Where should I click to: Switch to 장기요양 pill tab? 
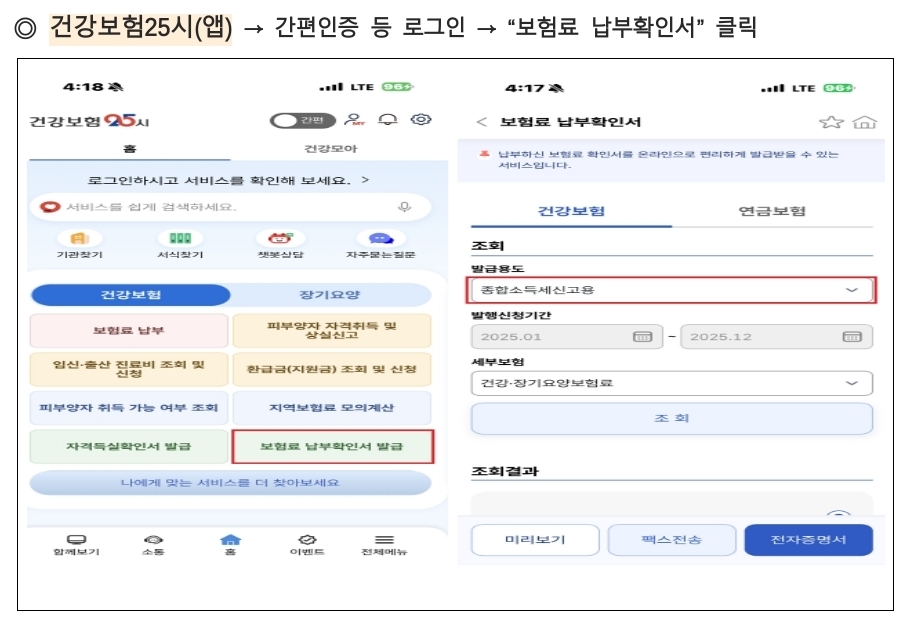(x=329, y=295)
